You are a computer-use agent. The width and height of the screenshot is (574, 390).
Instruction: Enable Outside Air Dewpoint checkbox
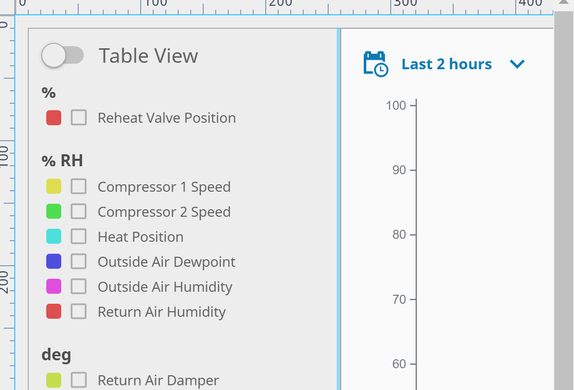click(79, 261)
